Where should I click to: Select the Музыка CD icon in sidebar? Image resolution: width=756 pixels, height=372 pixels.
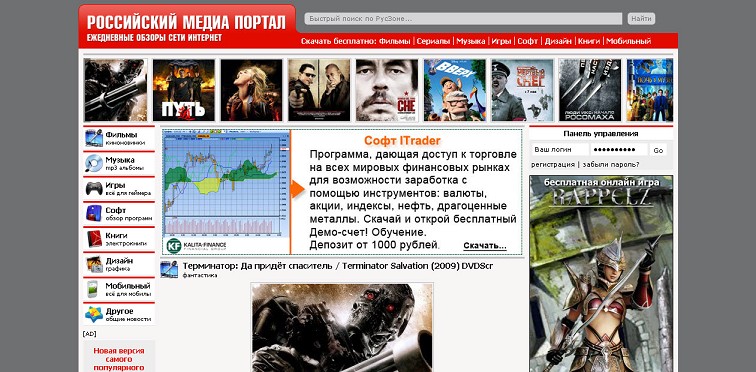[x=94, y=163]
